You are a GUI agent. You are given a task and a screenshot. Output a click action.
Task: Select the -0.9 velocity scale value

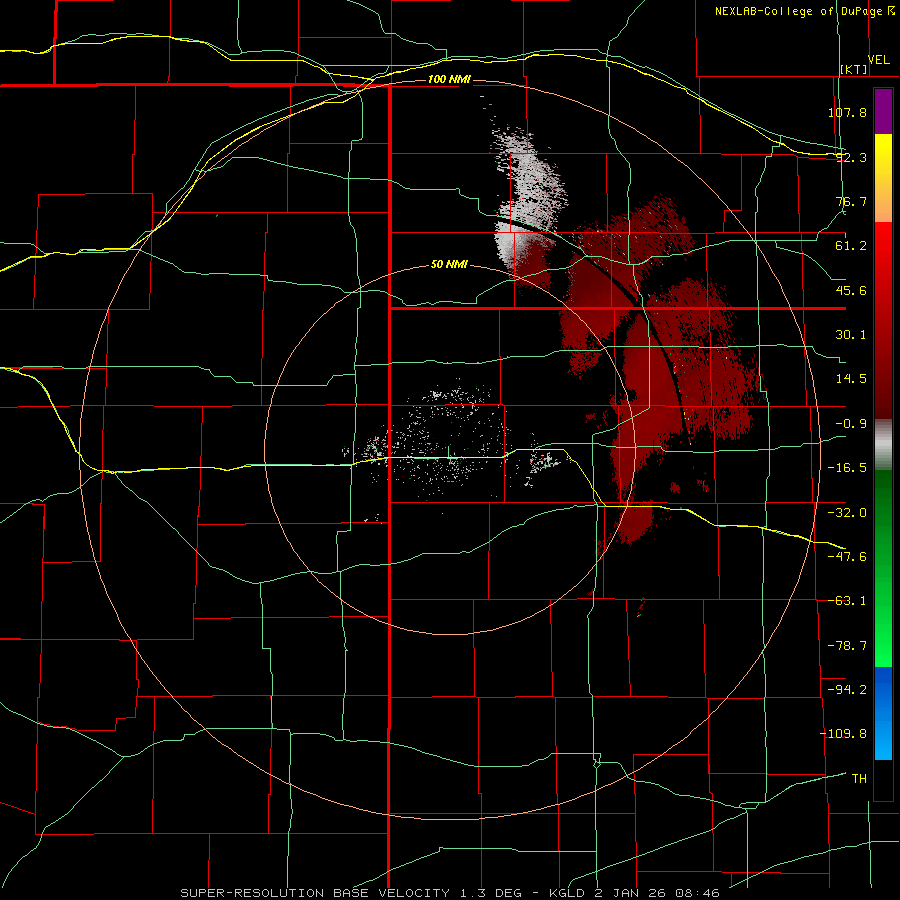851,424
